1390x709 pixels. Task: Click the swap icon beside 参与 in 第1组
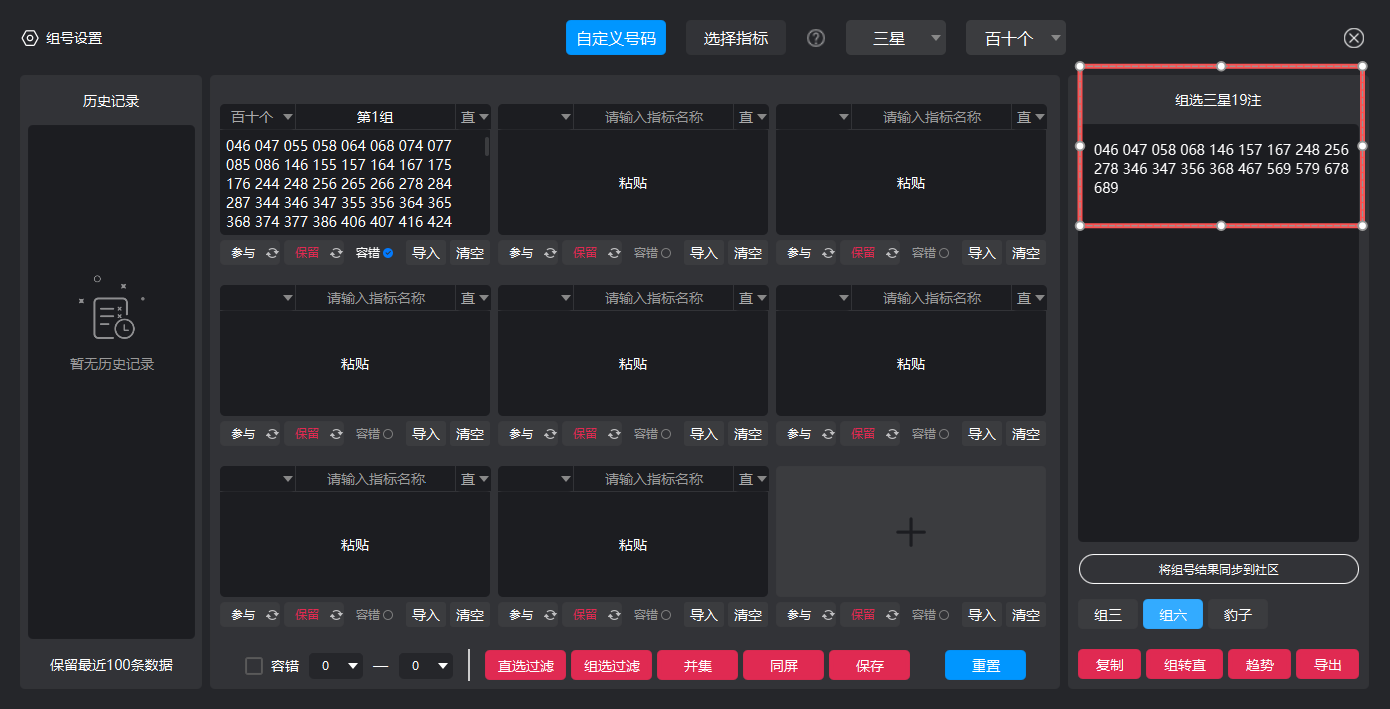[272, 253]
